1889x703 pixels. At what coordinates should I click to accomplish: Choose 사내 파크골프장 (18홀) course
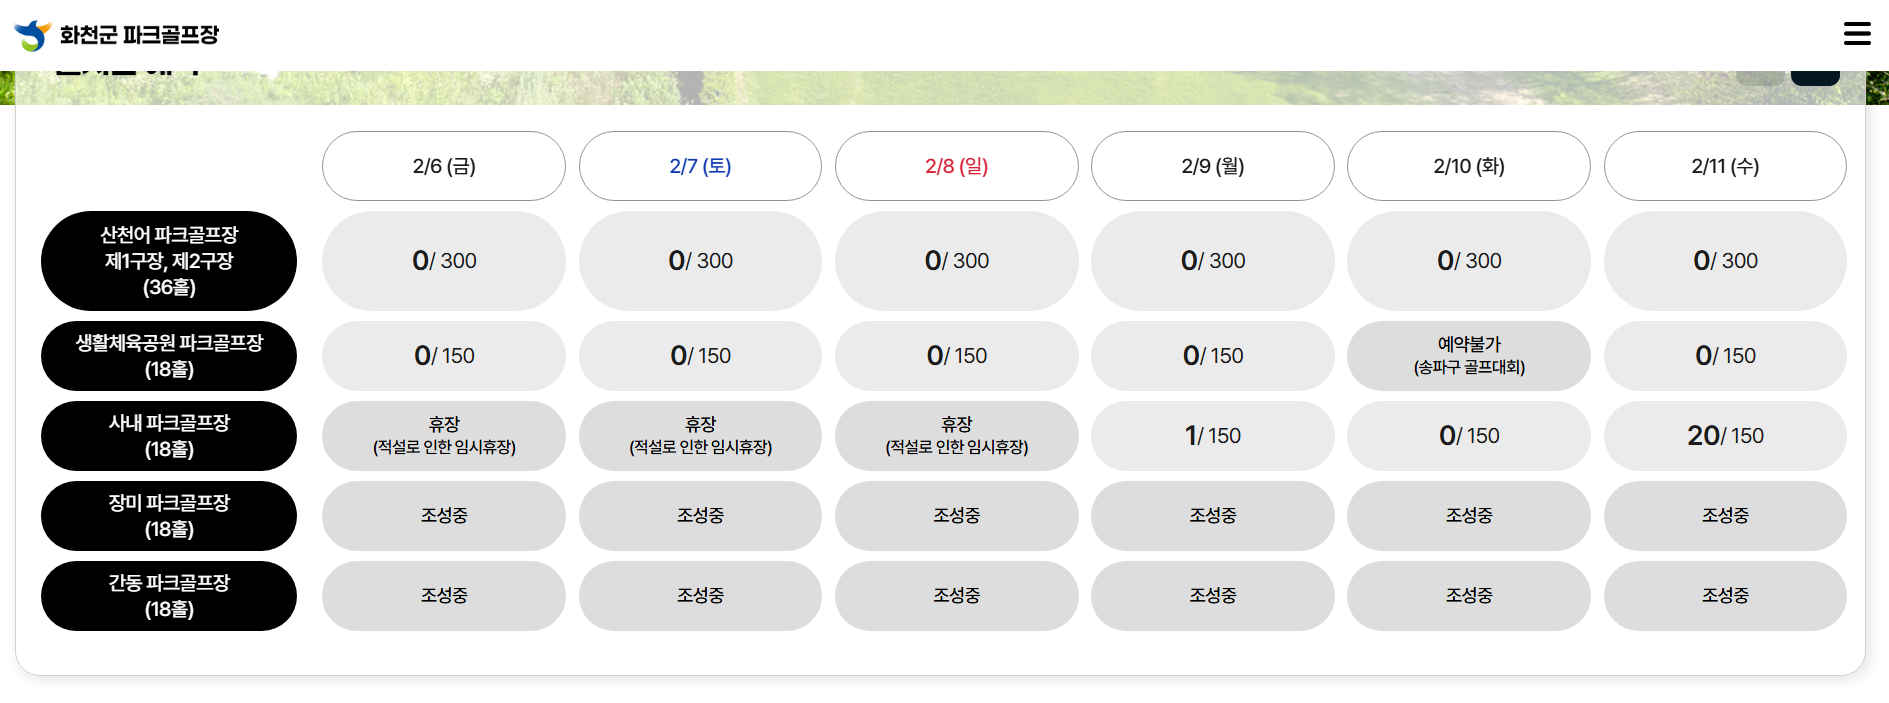[x=169, y=436]
